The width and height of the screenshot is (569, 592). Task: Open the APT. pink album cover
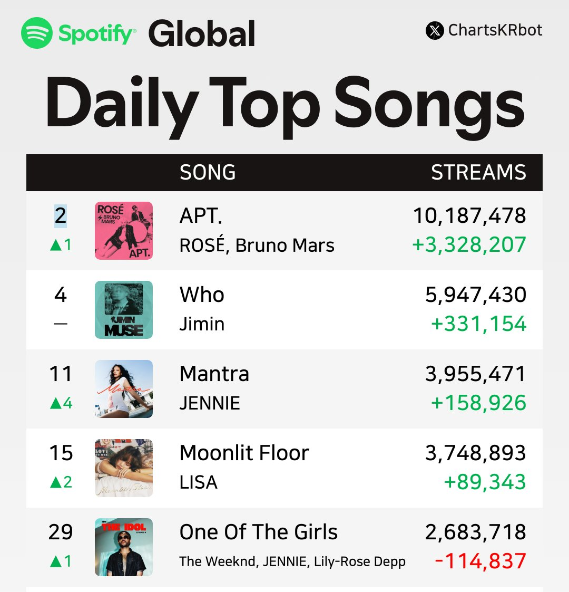[x=124, y=231]
